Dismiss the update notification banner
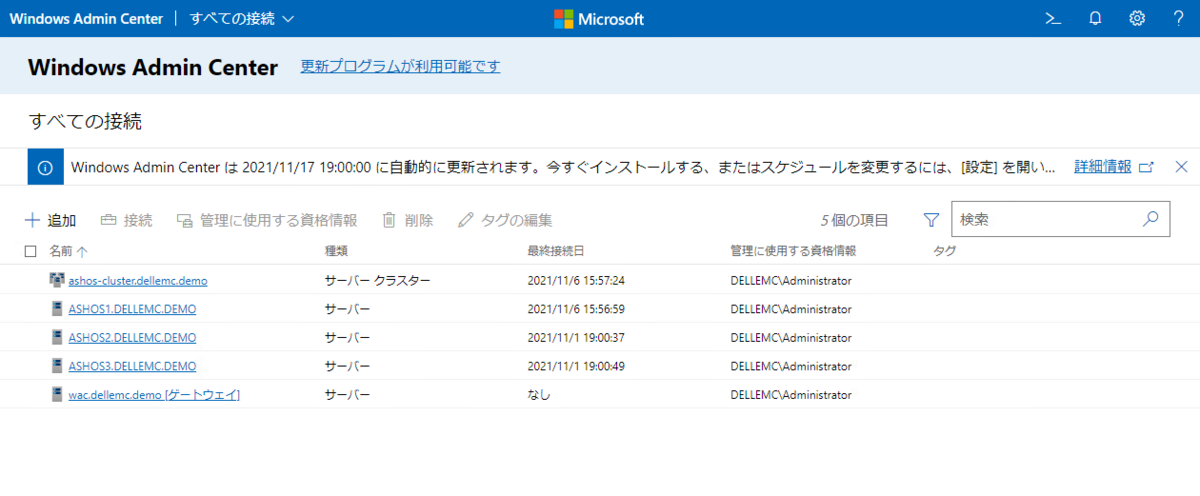Viewport: 1200px width, 496px height. click(x=1181, y=167)
